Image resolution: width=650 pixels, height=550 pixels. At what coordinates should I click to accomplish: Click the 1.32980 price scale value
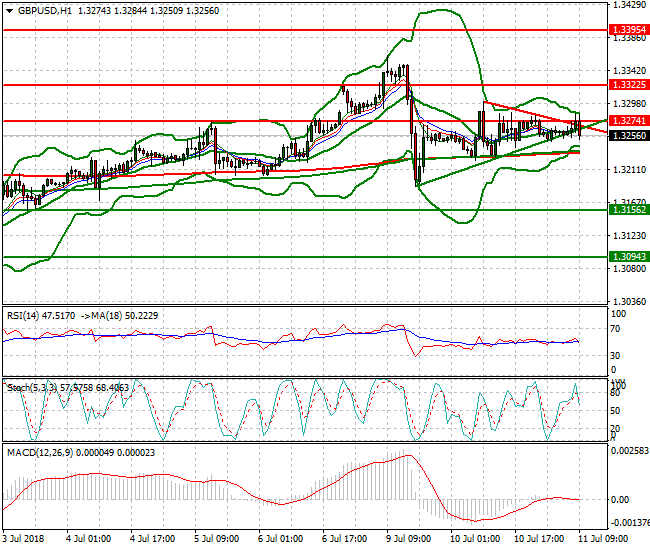(629, 104)
